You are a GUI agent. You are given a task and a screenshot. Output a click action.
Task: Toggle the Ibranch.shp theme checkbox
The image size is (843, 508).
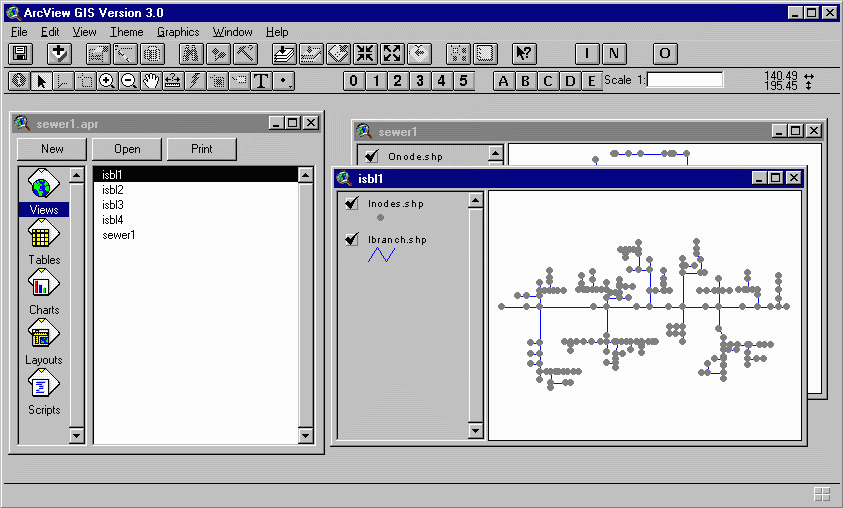pyautogui.click(x=351, y=240)
